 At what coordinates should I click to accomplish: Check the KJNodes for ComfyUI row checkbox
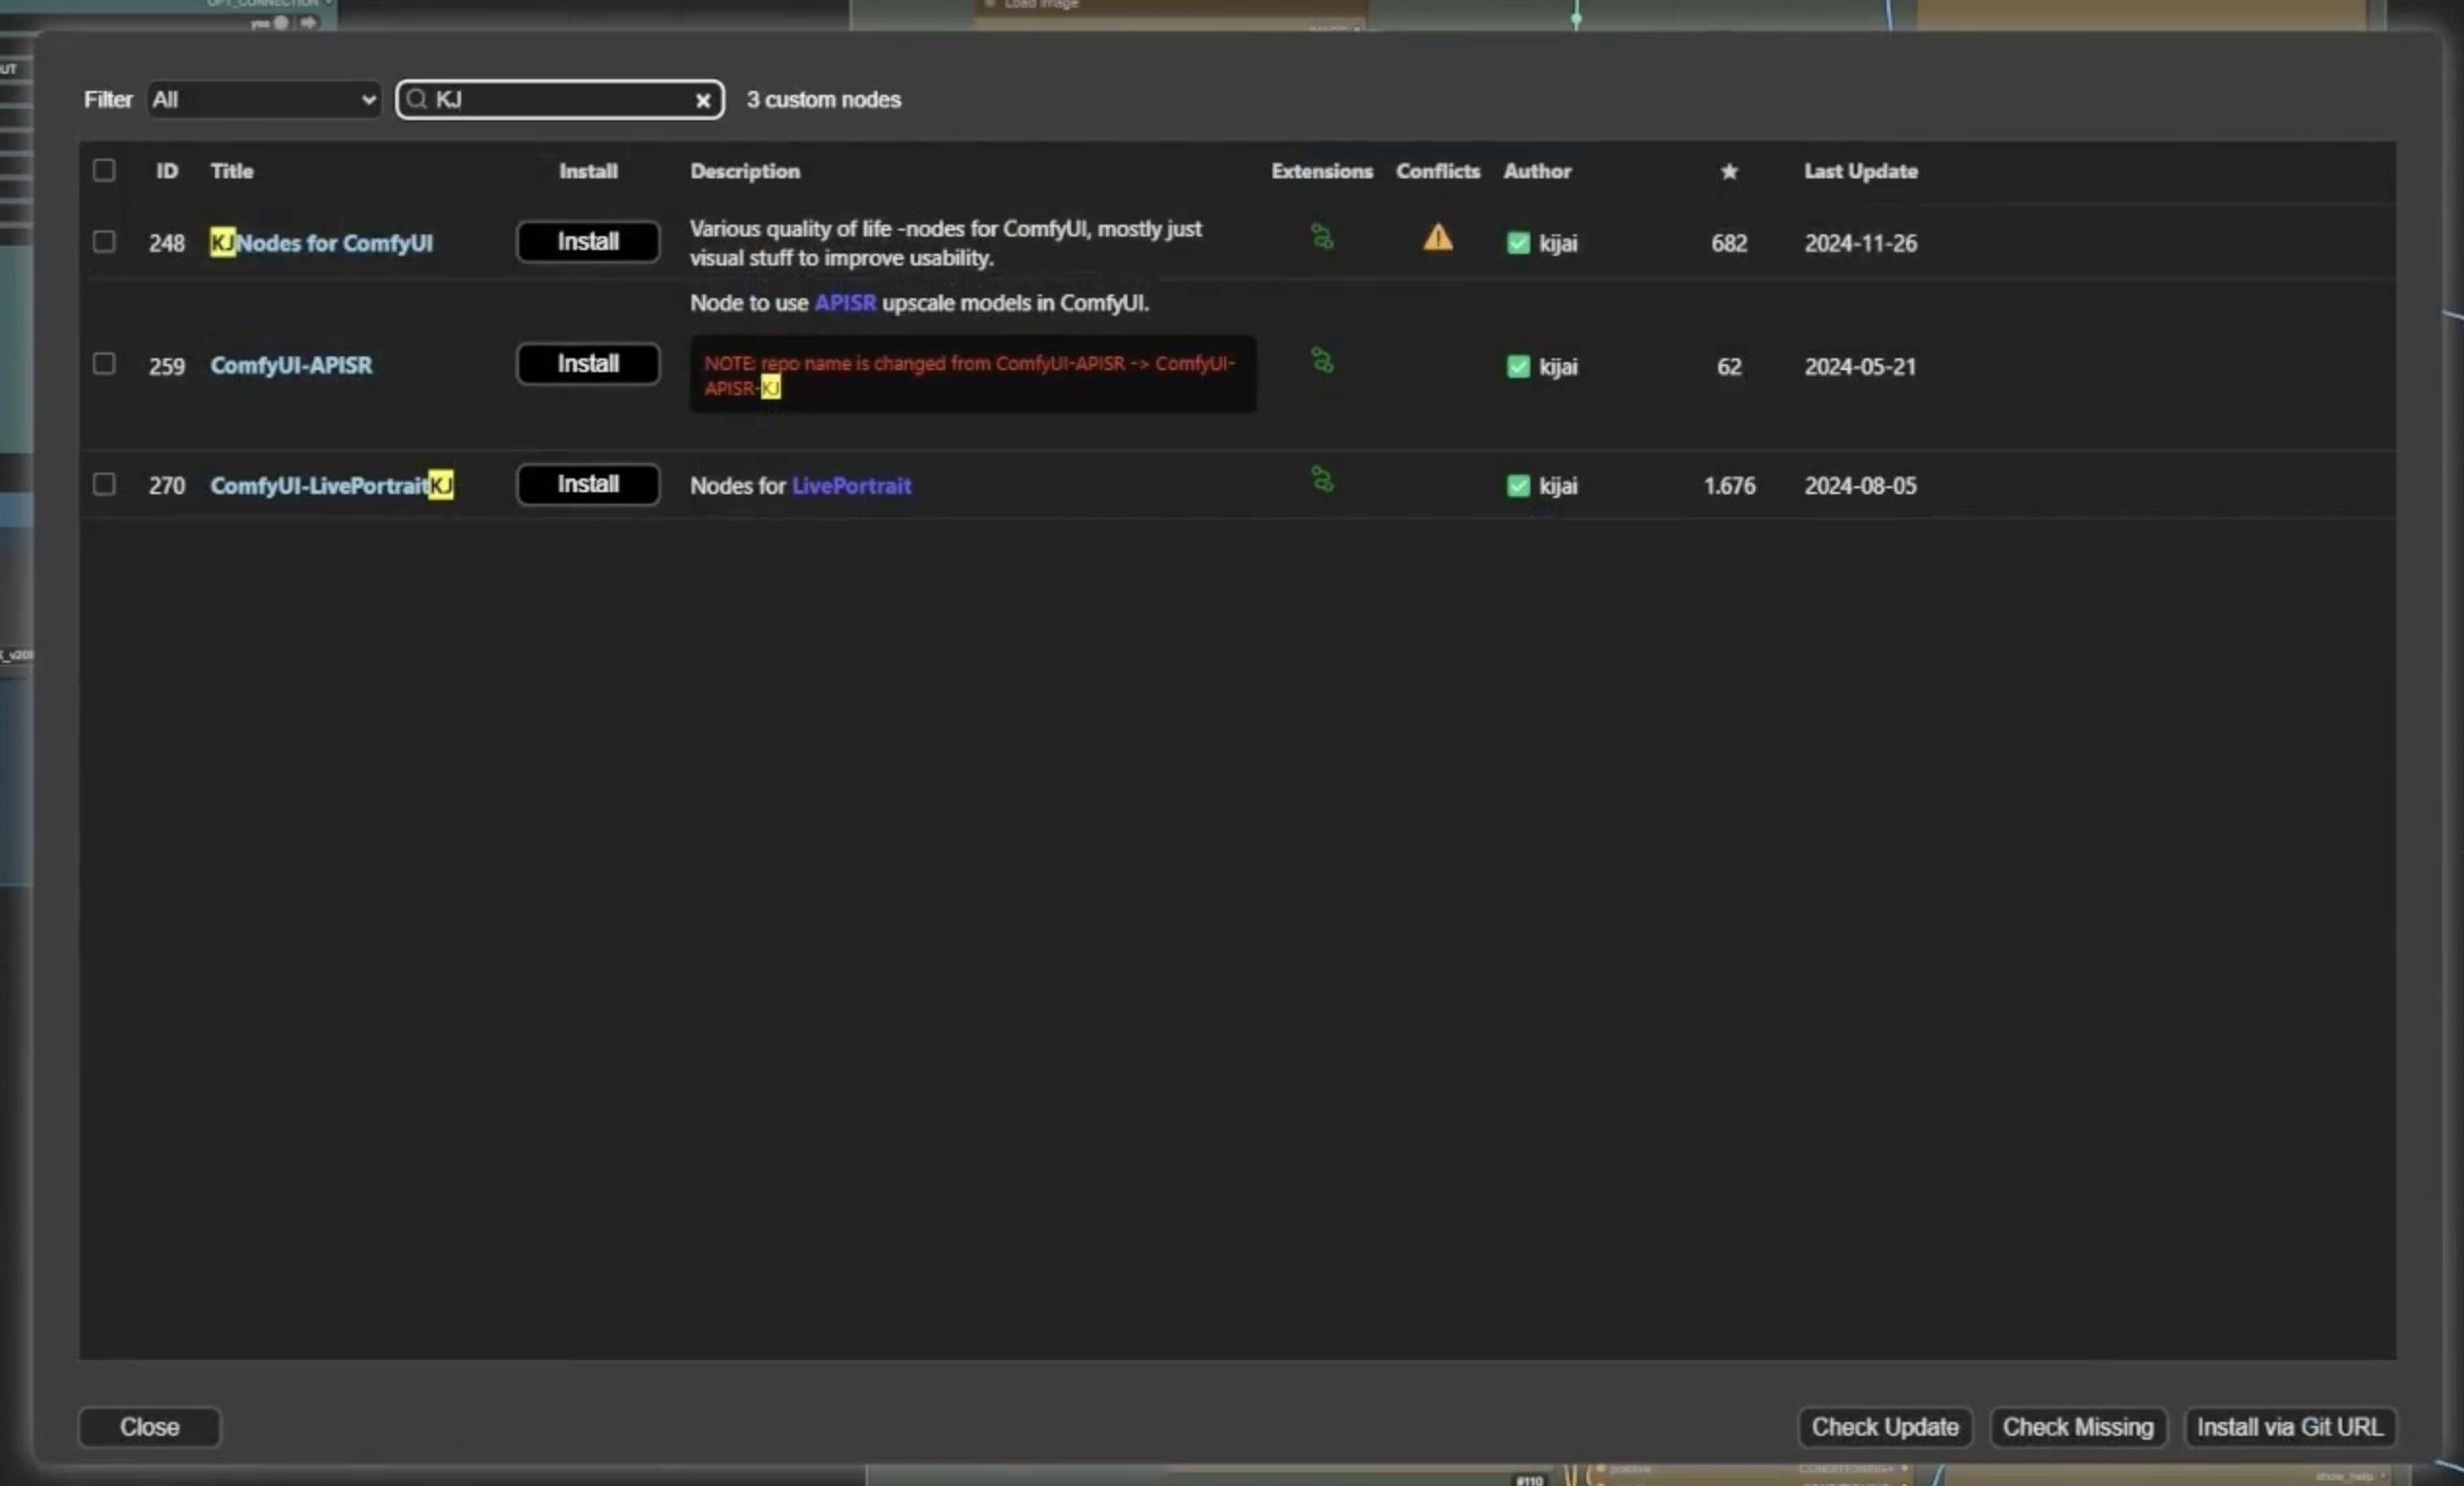tap(104, 242)
